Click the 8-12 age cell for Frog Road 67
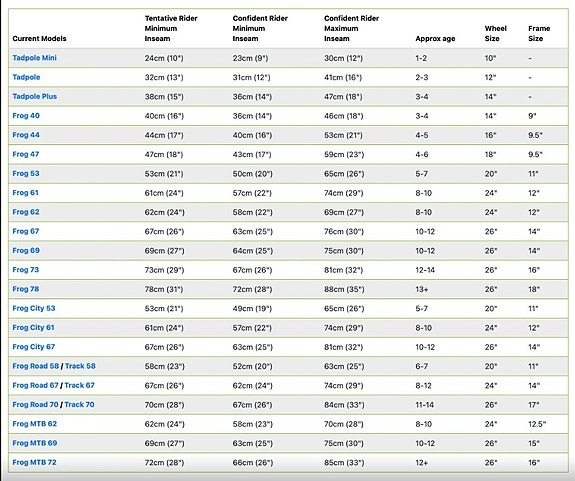The width and height of the screenshot is (575, 481). [423, 385]
